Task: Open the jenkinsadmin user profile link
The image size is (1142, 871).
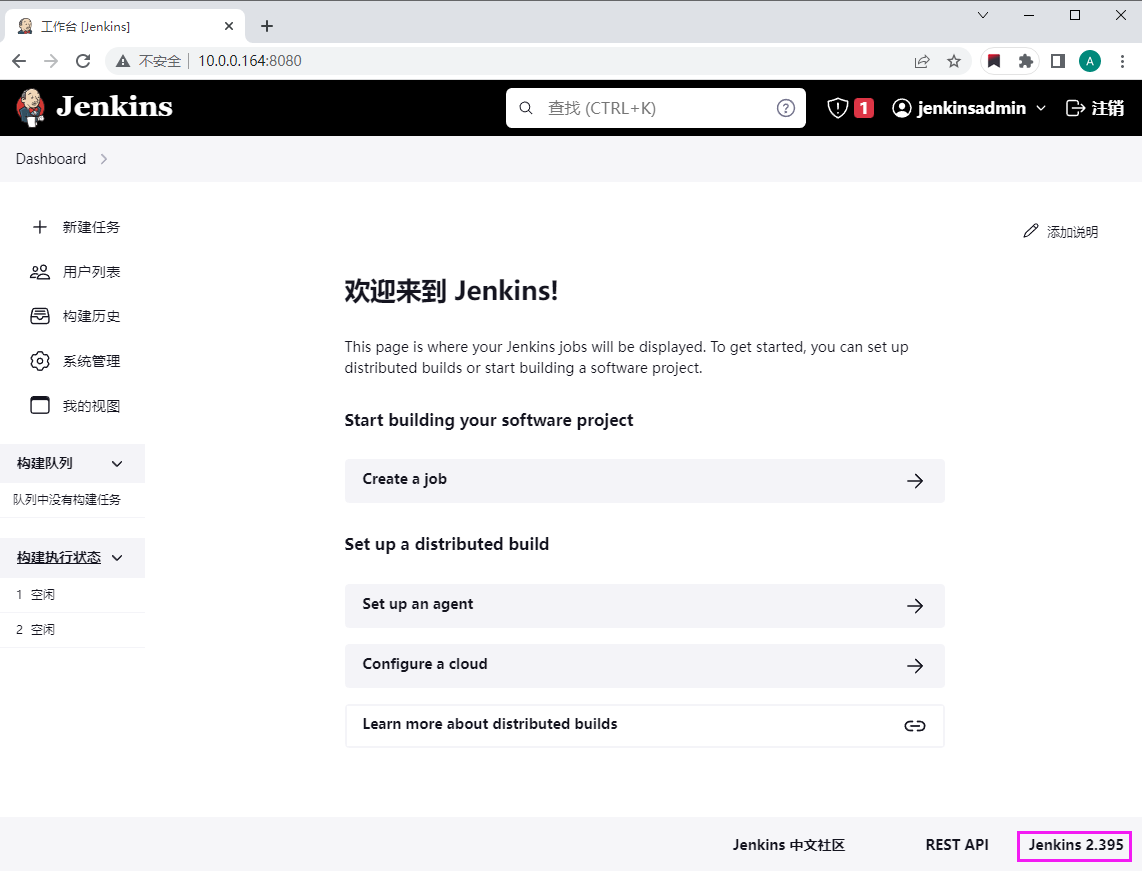Action: (959, 108)
